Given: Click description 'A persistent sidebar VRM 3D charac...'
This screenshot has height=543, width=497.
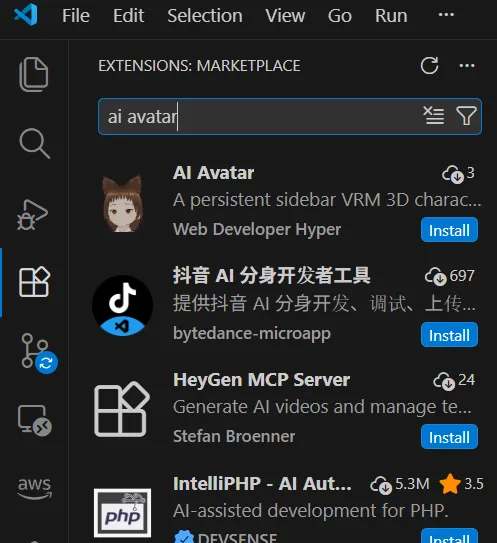Looking at the screenshot, I should click(x=327, y=200).
